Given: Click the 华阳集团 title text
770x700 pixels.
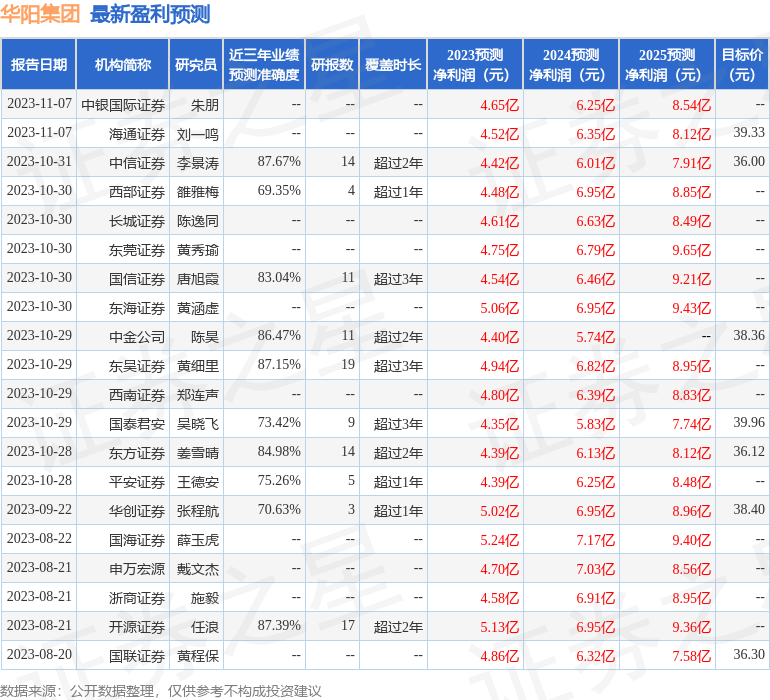Looking at the screenshot, I should 40,14.
